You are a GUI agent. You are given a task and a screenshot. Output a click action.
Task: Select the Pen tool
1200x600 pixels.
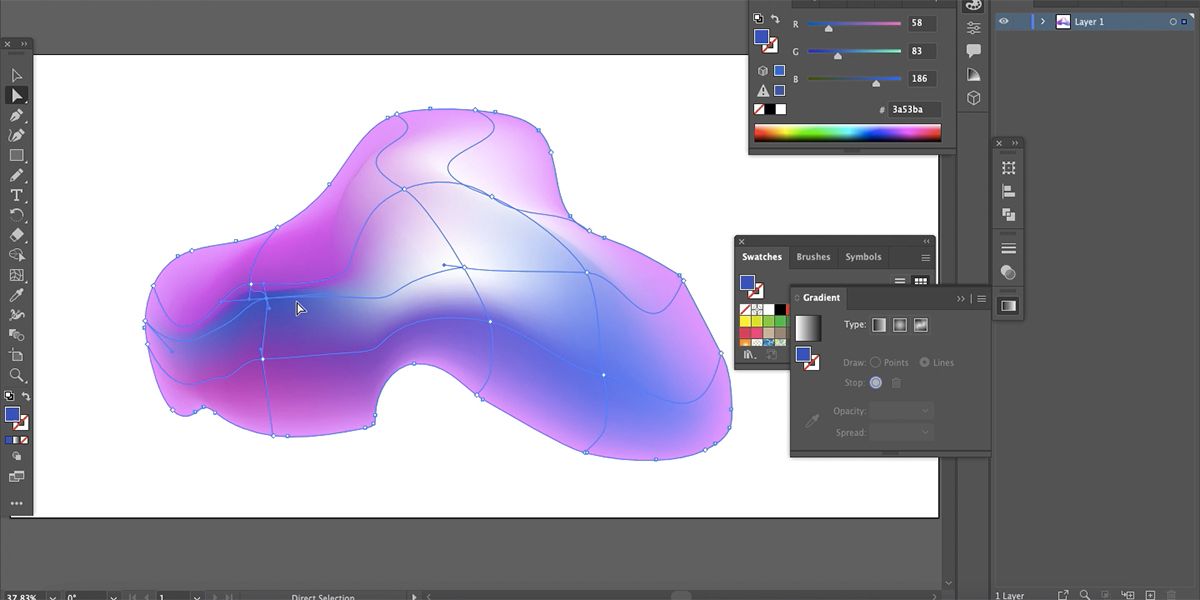coord(16,115)
